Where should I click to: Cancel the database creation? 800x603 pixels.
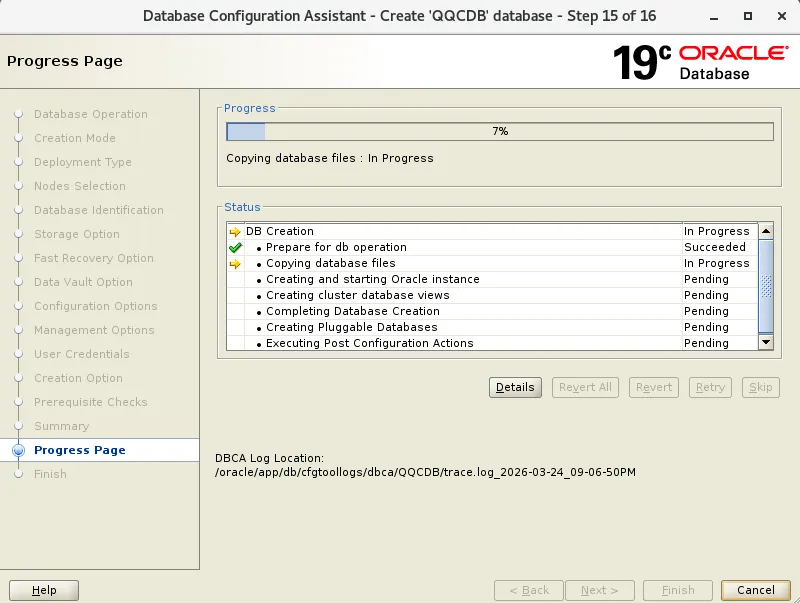[756, 590]
